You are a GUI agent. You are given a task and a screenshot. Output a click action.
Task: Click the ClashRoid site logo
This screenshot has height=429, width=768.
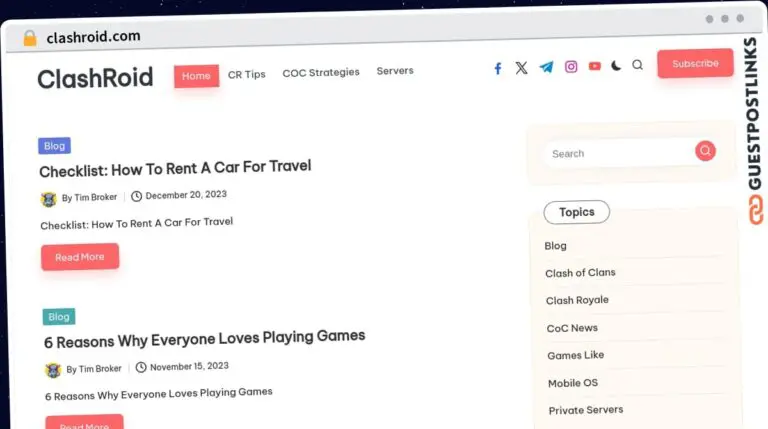click(95, 78)
